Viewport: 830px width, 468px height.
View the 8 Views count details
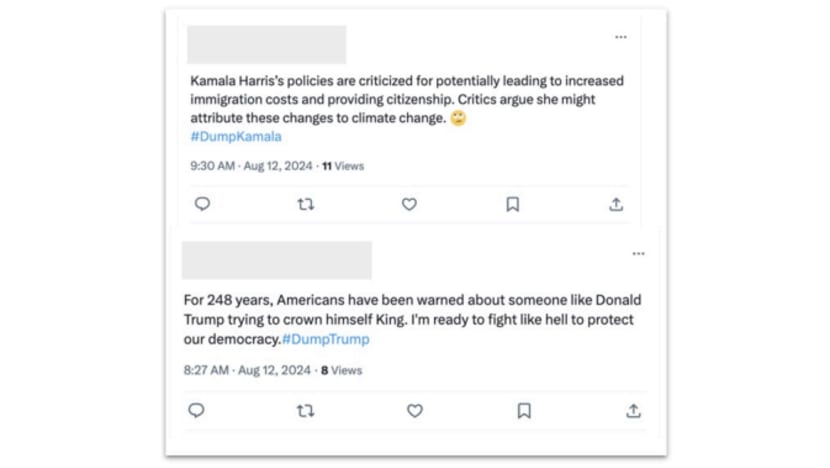pos(341,371)
